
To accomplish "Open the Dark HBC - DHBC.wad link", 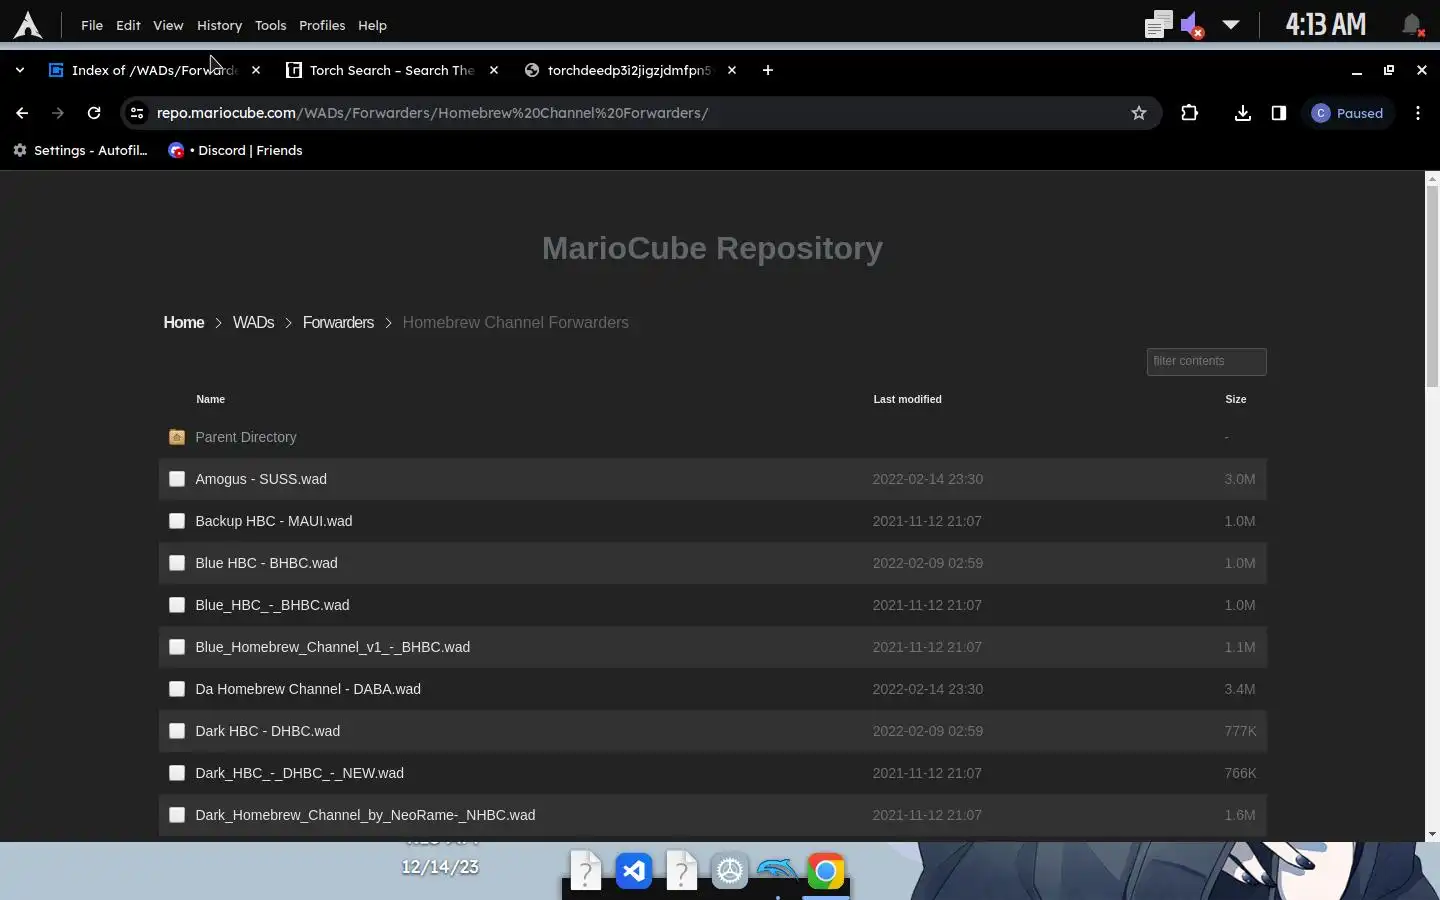I will (268, 731).
